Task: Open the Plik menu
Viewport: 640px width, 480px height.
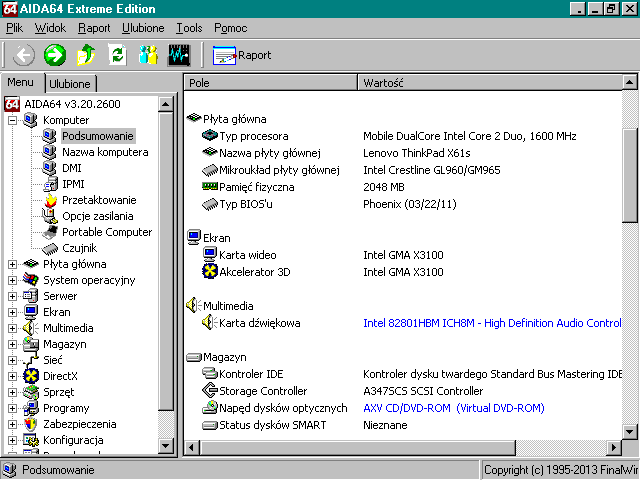Action: tap(14, 28)
